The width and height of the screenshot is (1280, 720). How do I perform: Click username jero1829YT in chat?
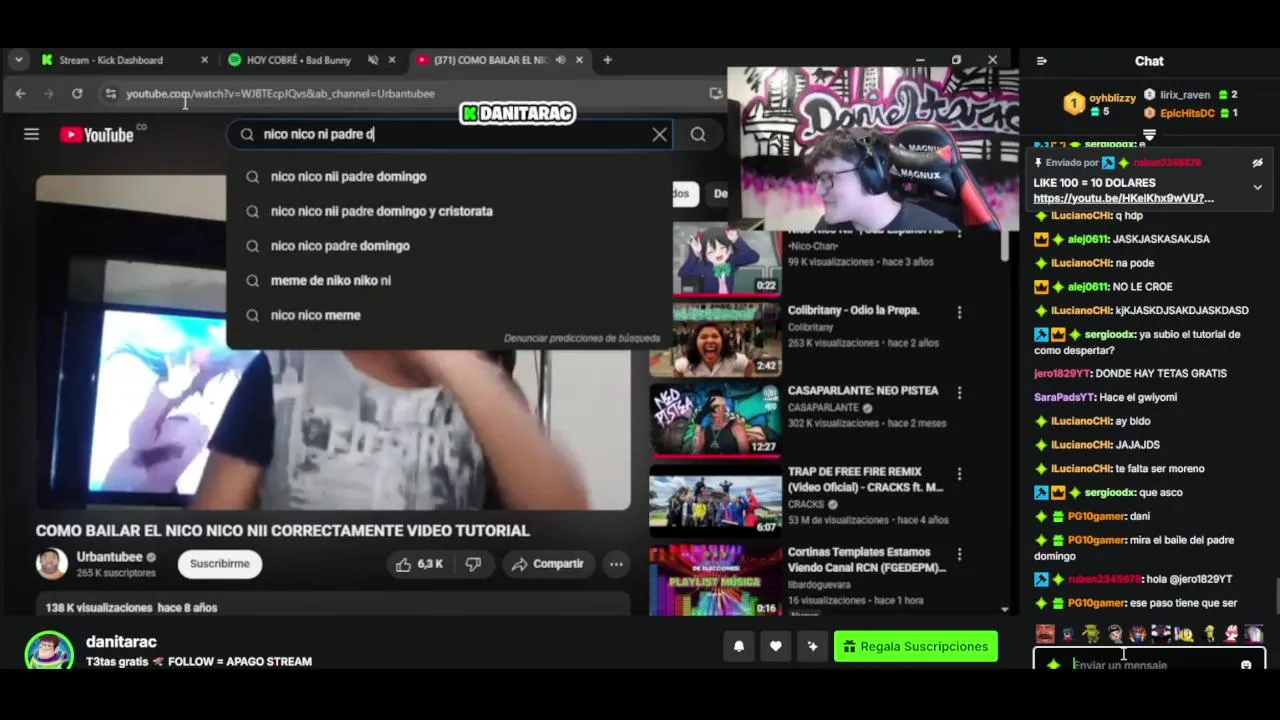point(1063,373)
